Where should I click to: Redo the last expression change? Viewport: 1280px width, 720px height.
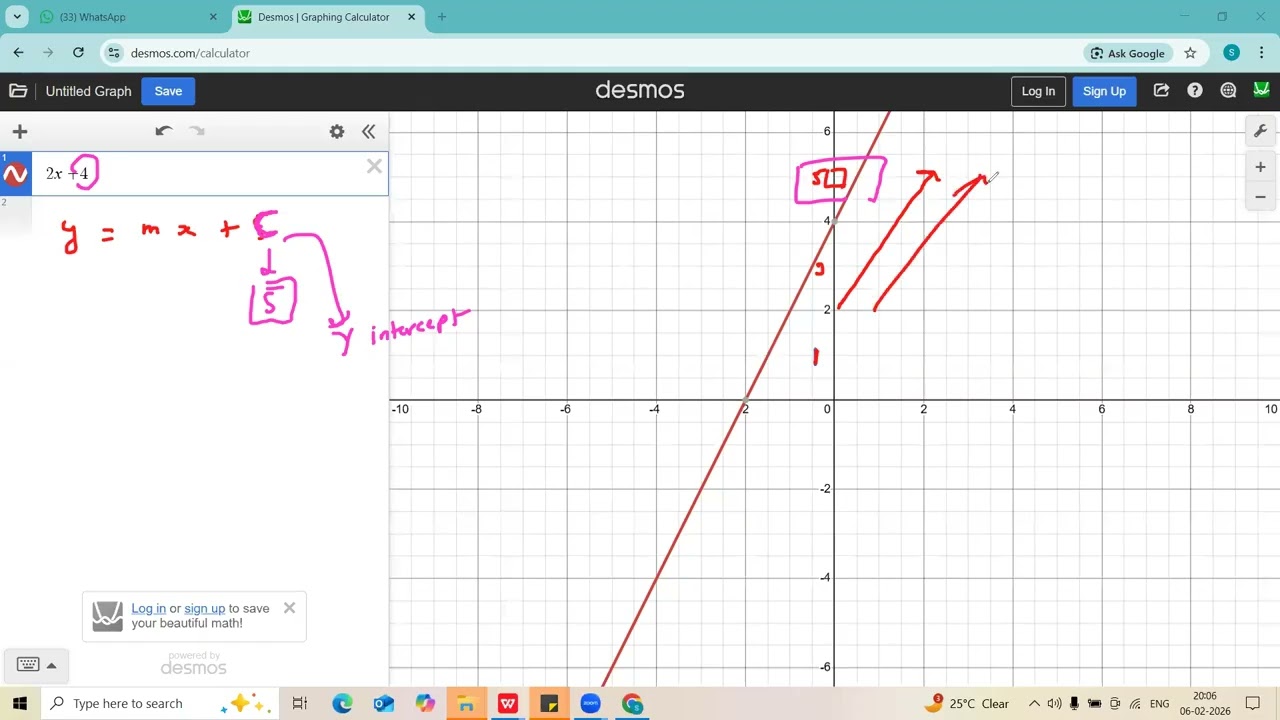pos(197,131)
